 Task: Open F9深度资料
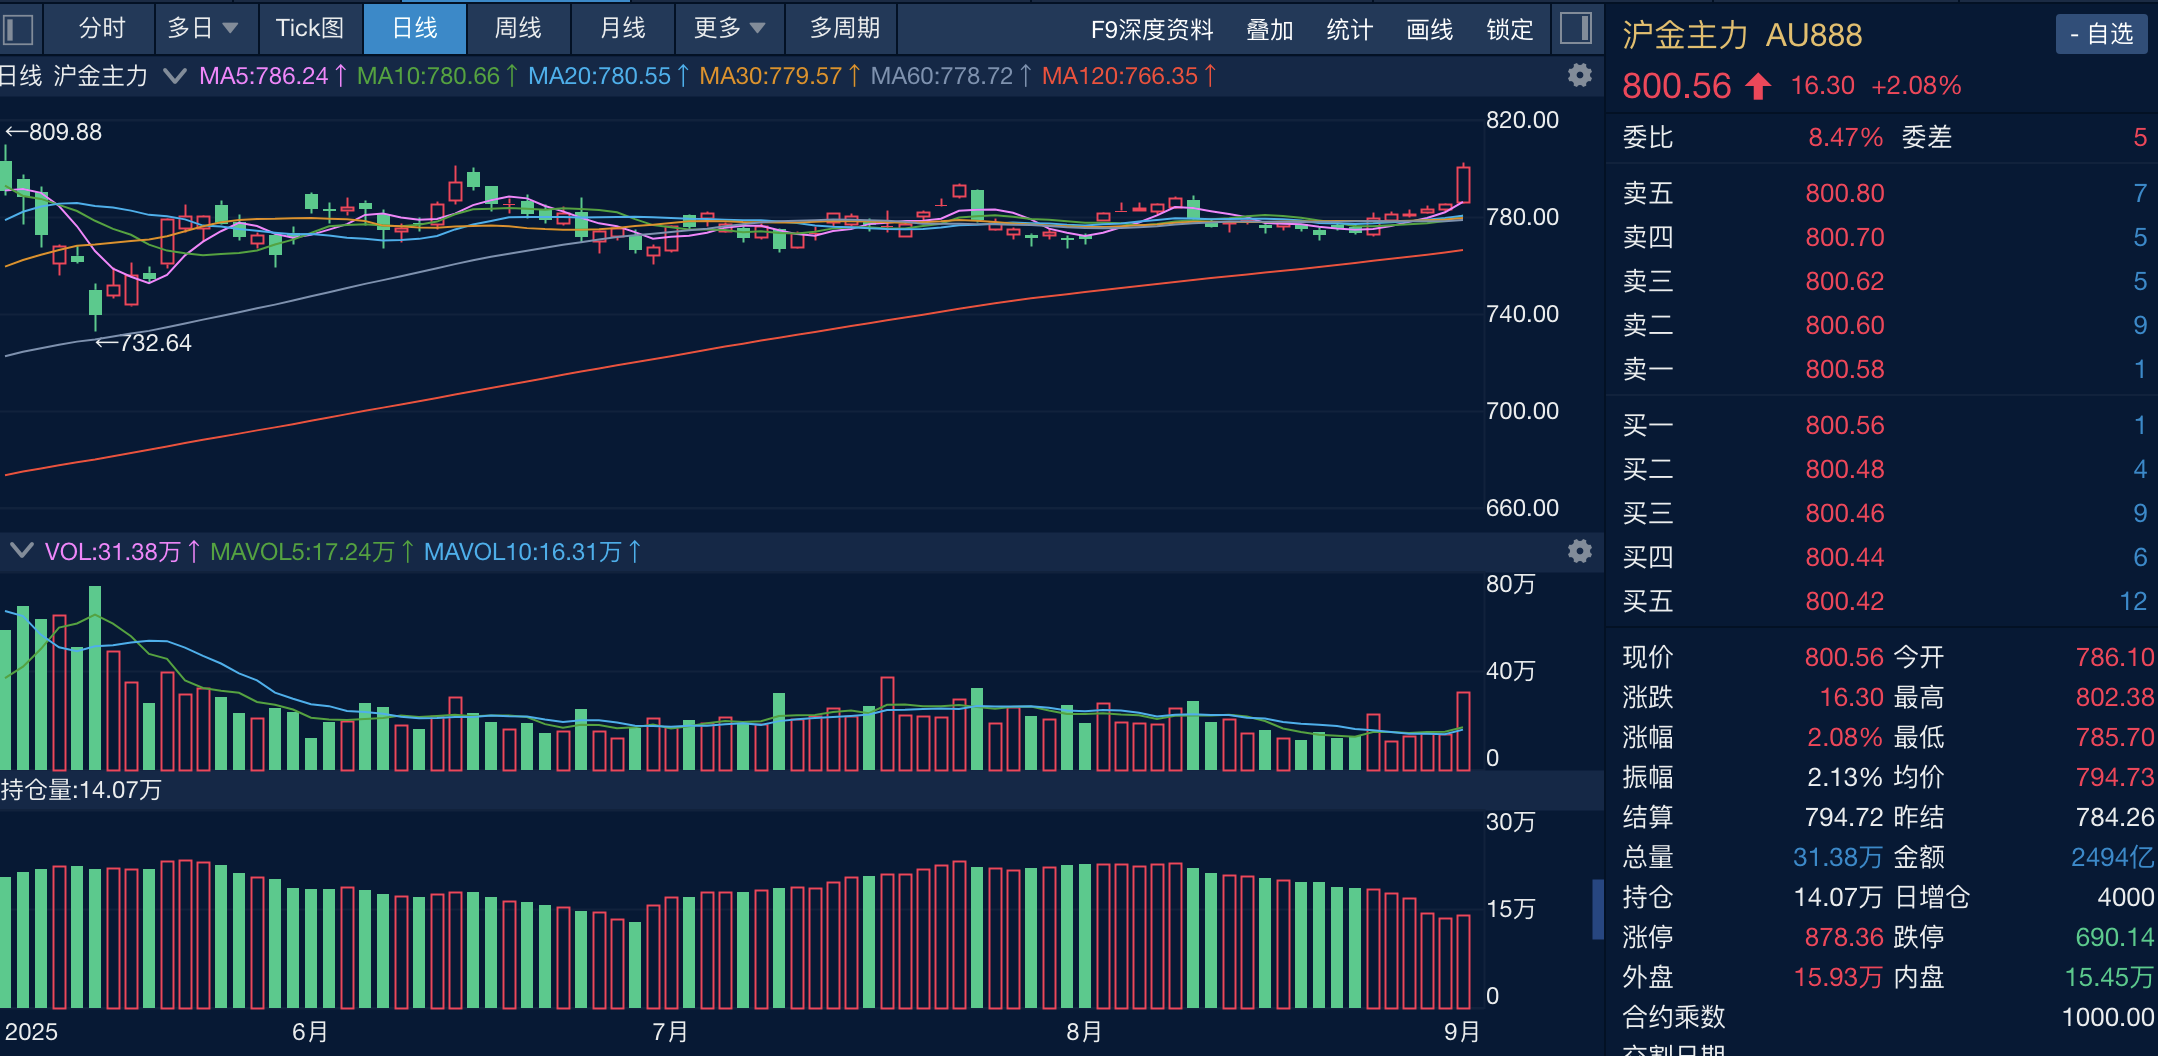pyautogui.click(x=1152, y=30)
